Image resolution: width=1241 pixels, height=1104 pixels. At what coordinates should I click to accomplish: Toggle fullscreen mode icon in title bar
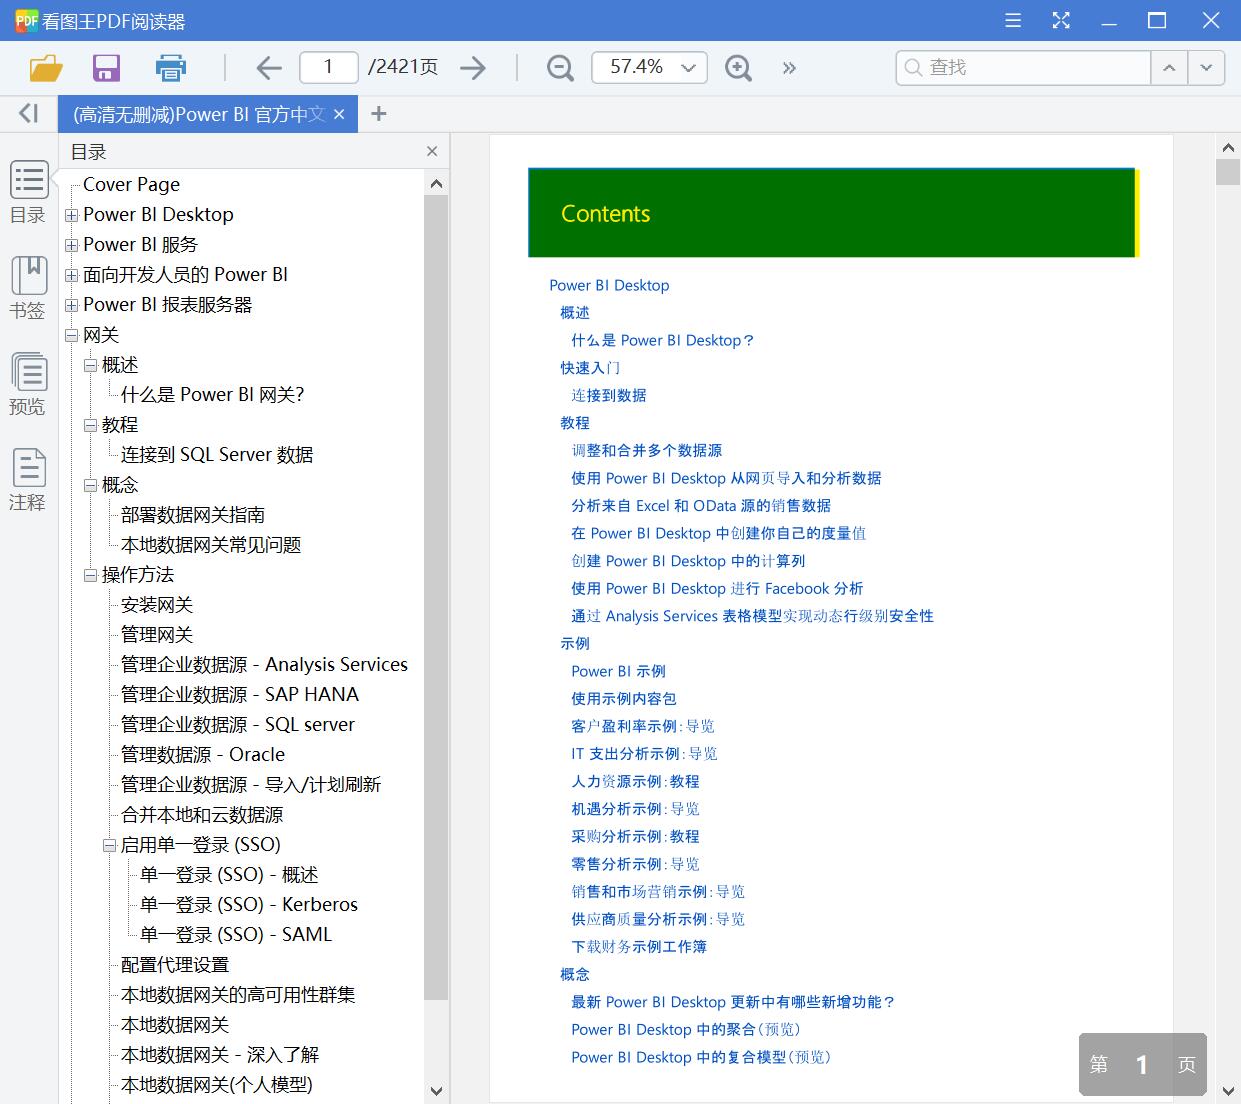[x=1061, y=20]
